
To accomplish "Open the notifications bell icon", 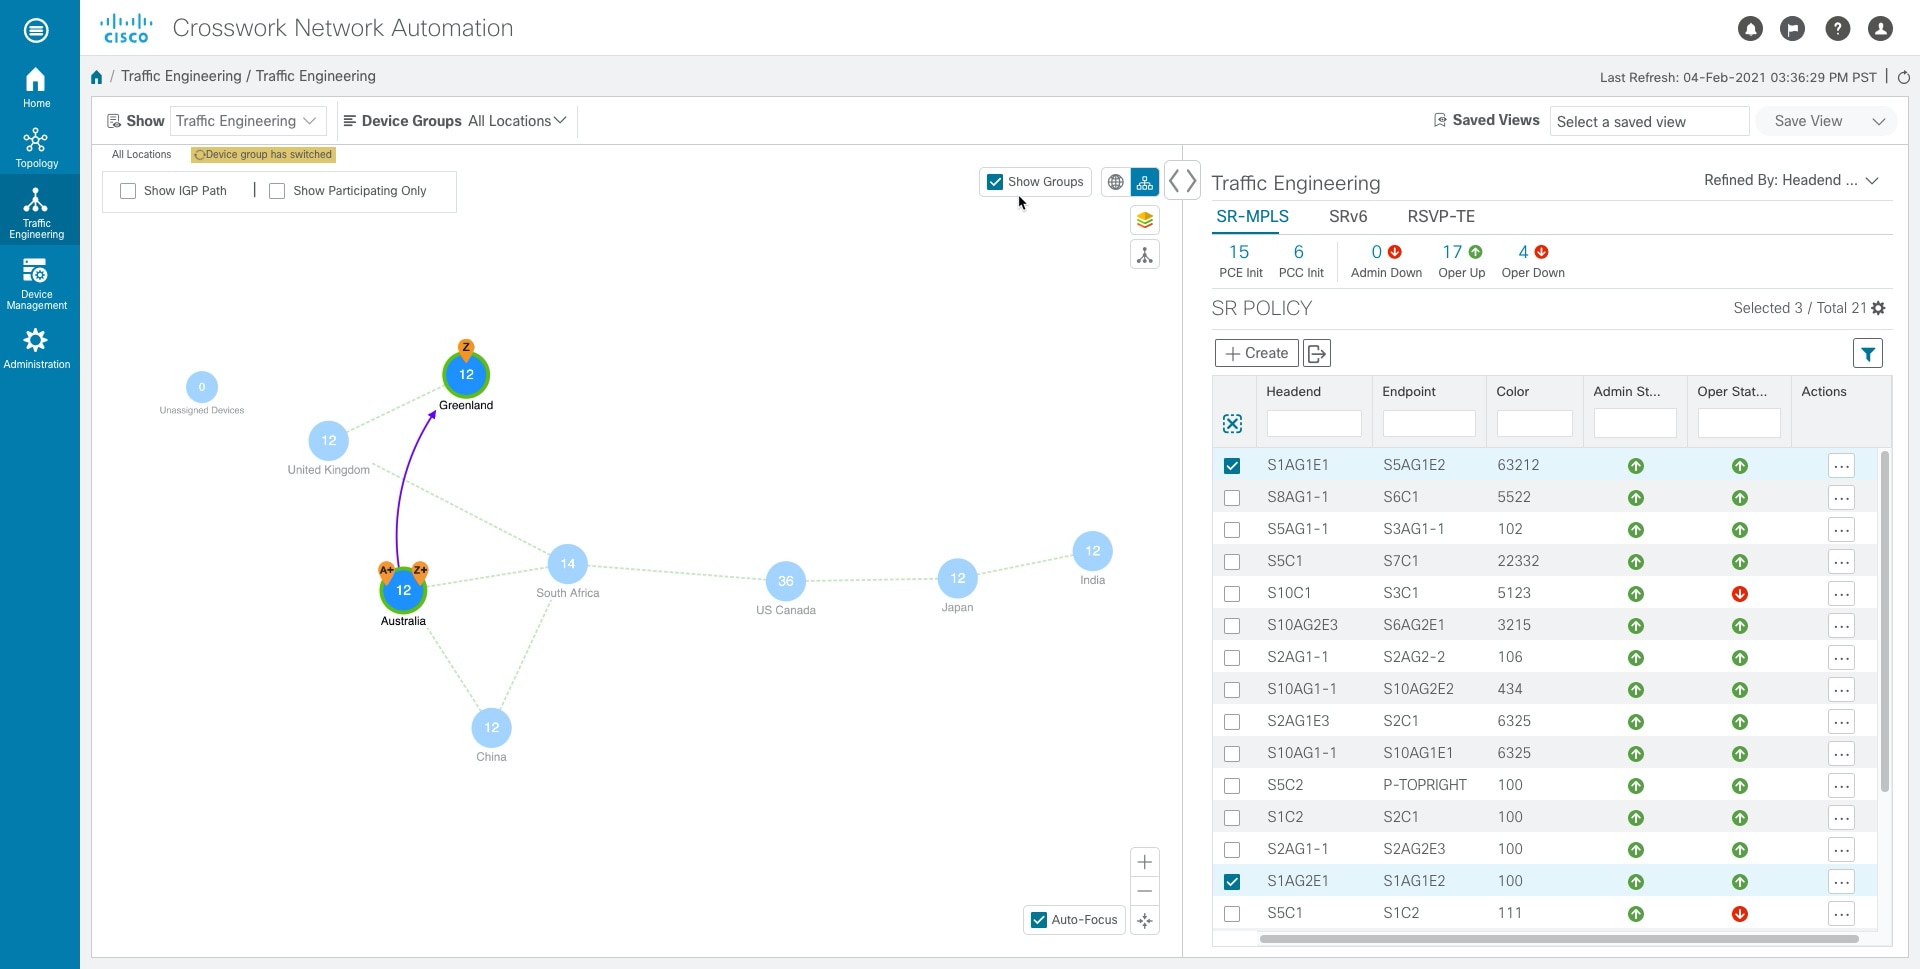I will pyautogui.click(x=1750, y=29).
